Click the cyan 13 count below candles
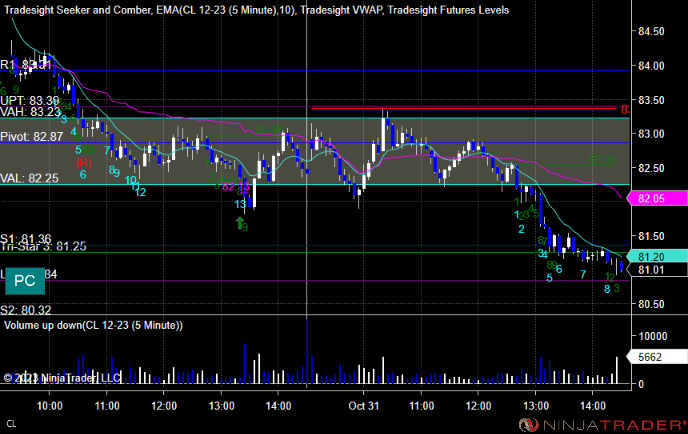Screen dimensions: 688x434 pos(240,204)
